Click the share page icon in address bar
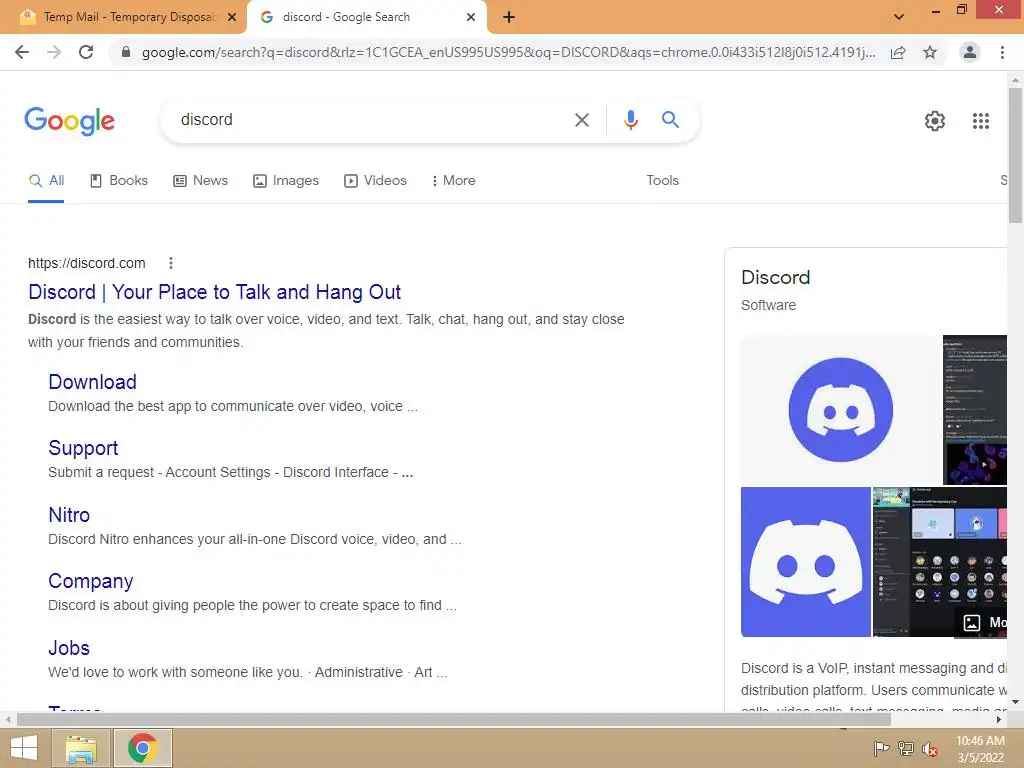The height and width of the screenshot is (768, 1024). pyautogui.click(x=898, y=52)
